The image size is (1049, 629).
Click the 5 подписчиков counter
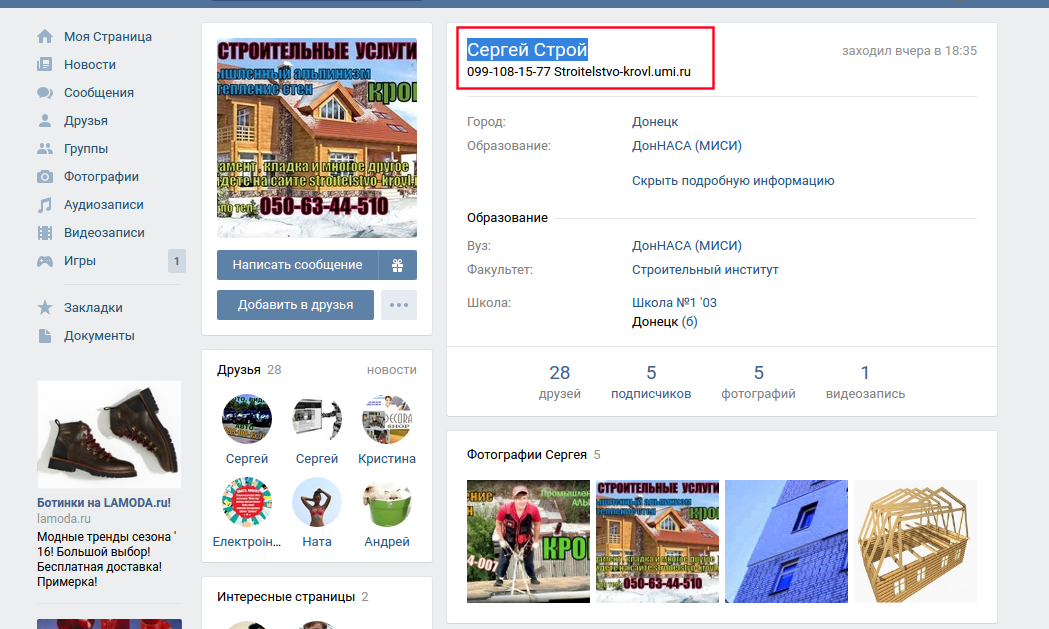point(651,382)
